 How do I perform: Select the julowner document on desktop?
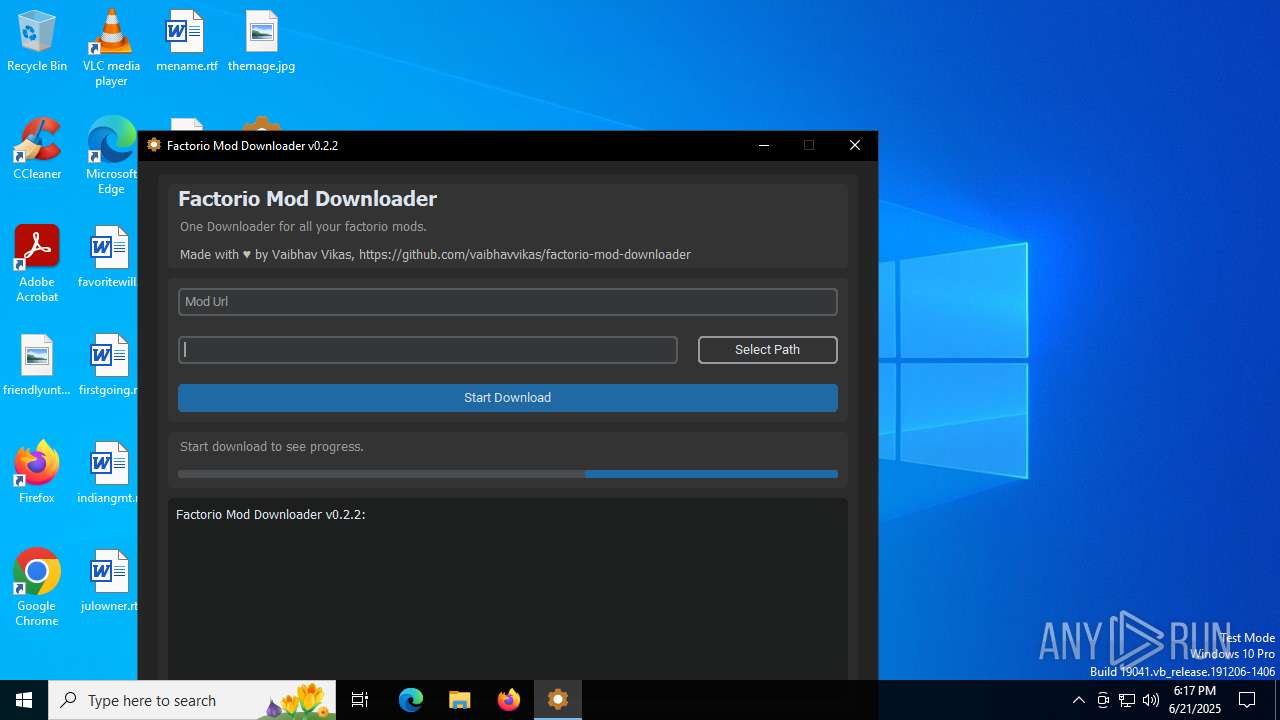click(x=108, y=582)
